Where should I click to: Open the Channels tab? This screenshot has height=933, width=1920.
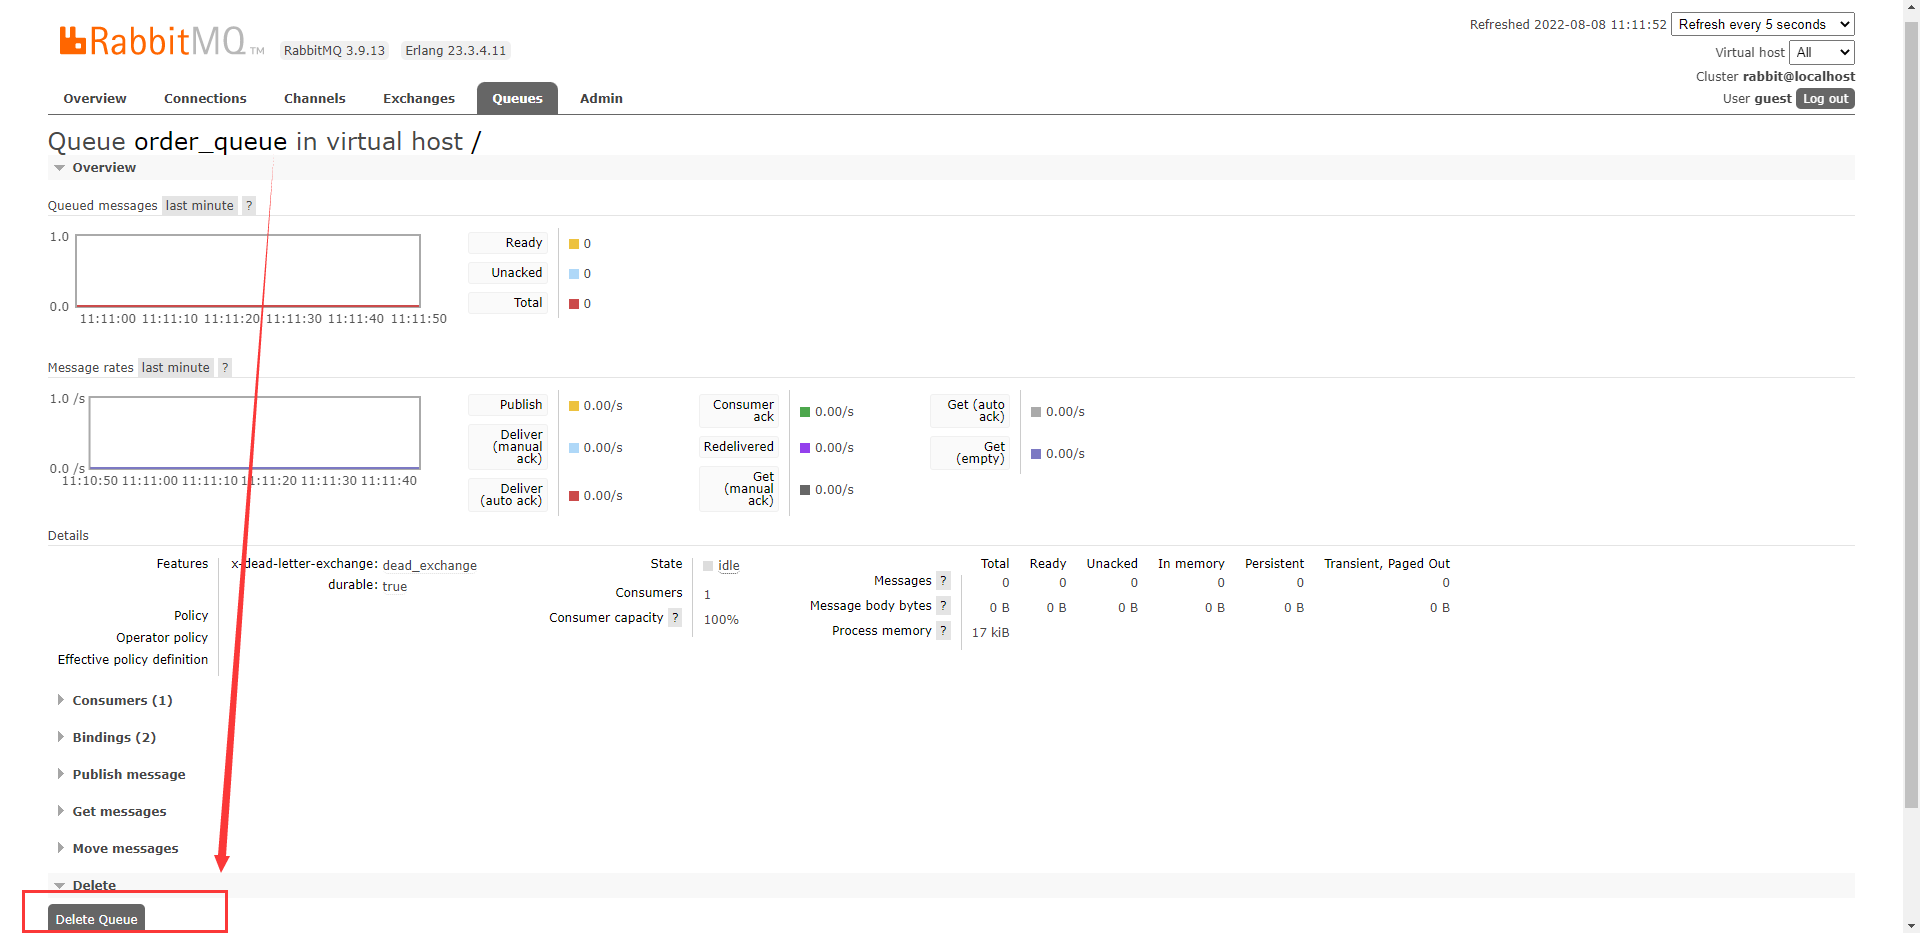point(315,98)
